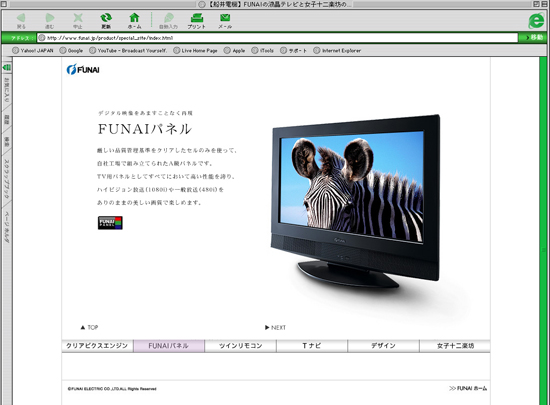Click the FUNAI logo at page top

tap(83, 69)
